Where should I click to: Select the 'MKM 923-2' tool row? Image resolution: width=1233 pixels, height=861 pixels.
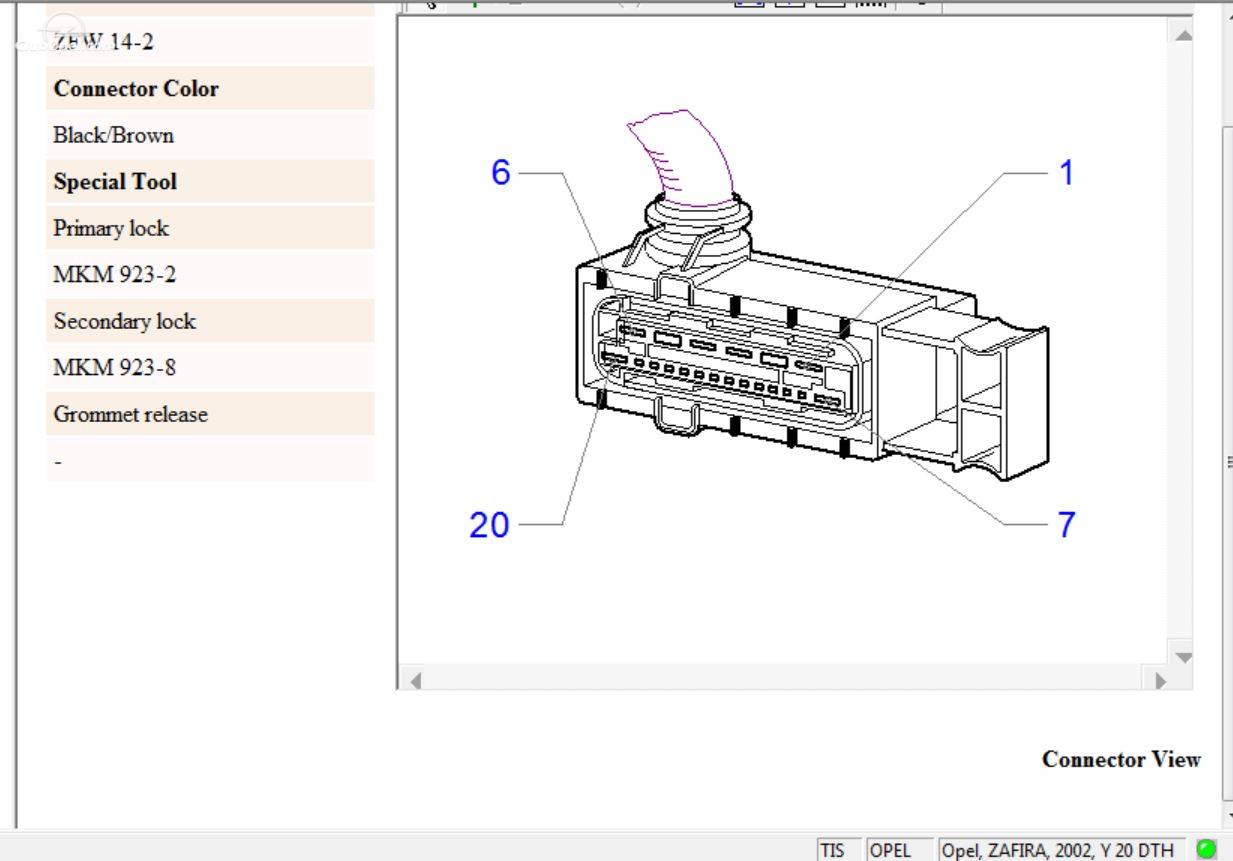point(210,274)
